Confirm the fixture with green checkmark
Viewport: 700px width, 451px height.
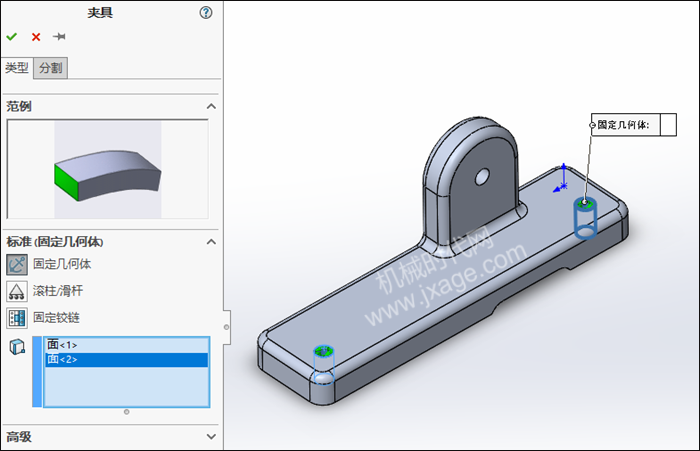coord(12,37)
